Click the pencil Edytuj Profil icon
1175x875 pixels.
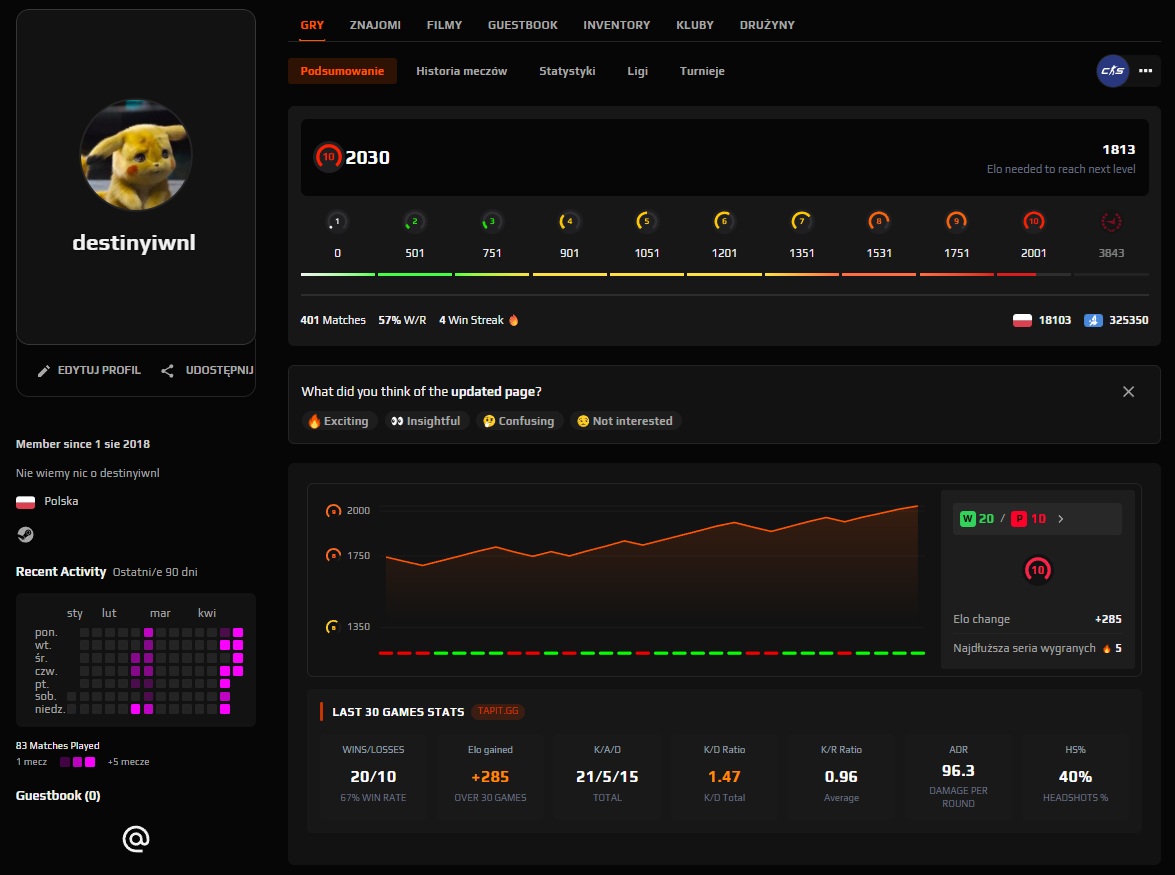click(x=44, y=371)
